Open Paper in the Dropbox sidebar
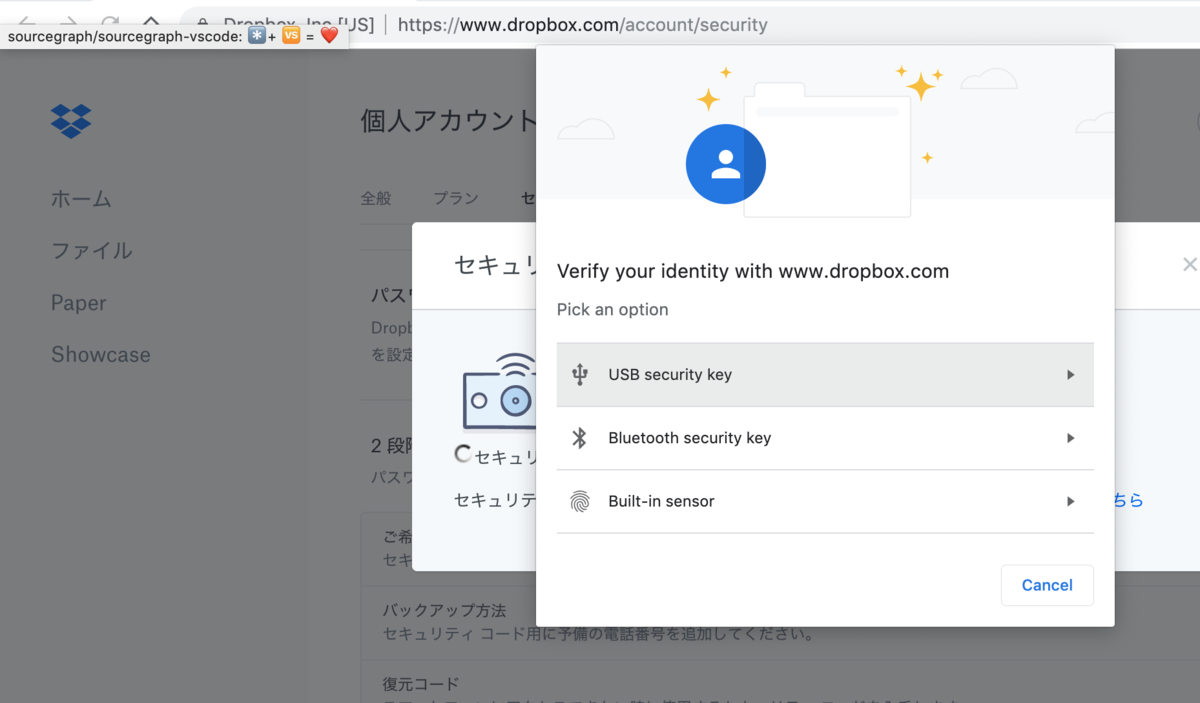Screen dimensions: 1200x703 (78, 302)
